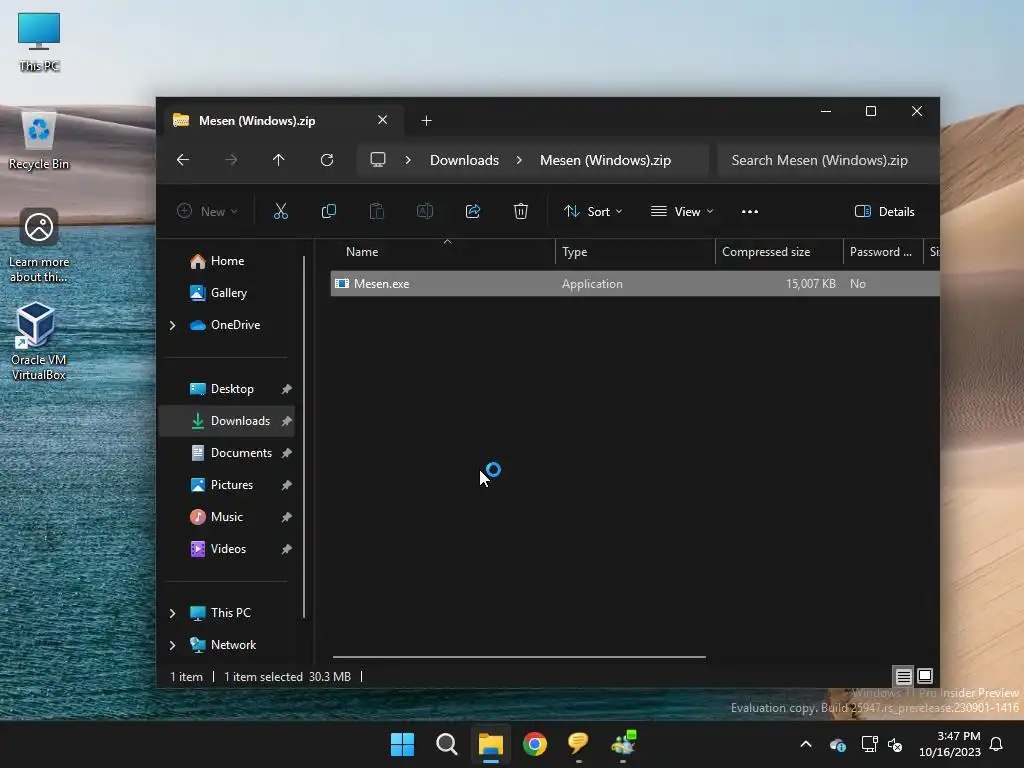Switch to details list view icon
This screenshot has width=1024, height=768.
[903, 676]
